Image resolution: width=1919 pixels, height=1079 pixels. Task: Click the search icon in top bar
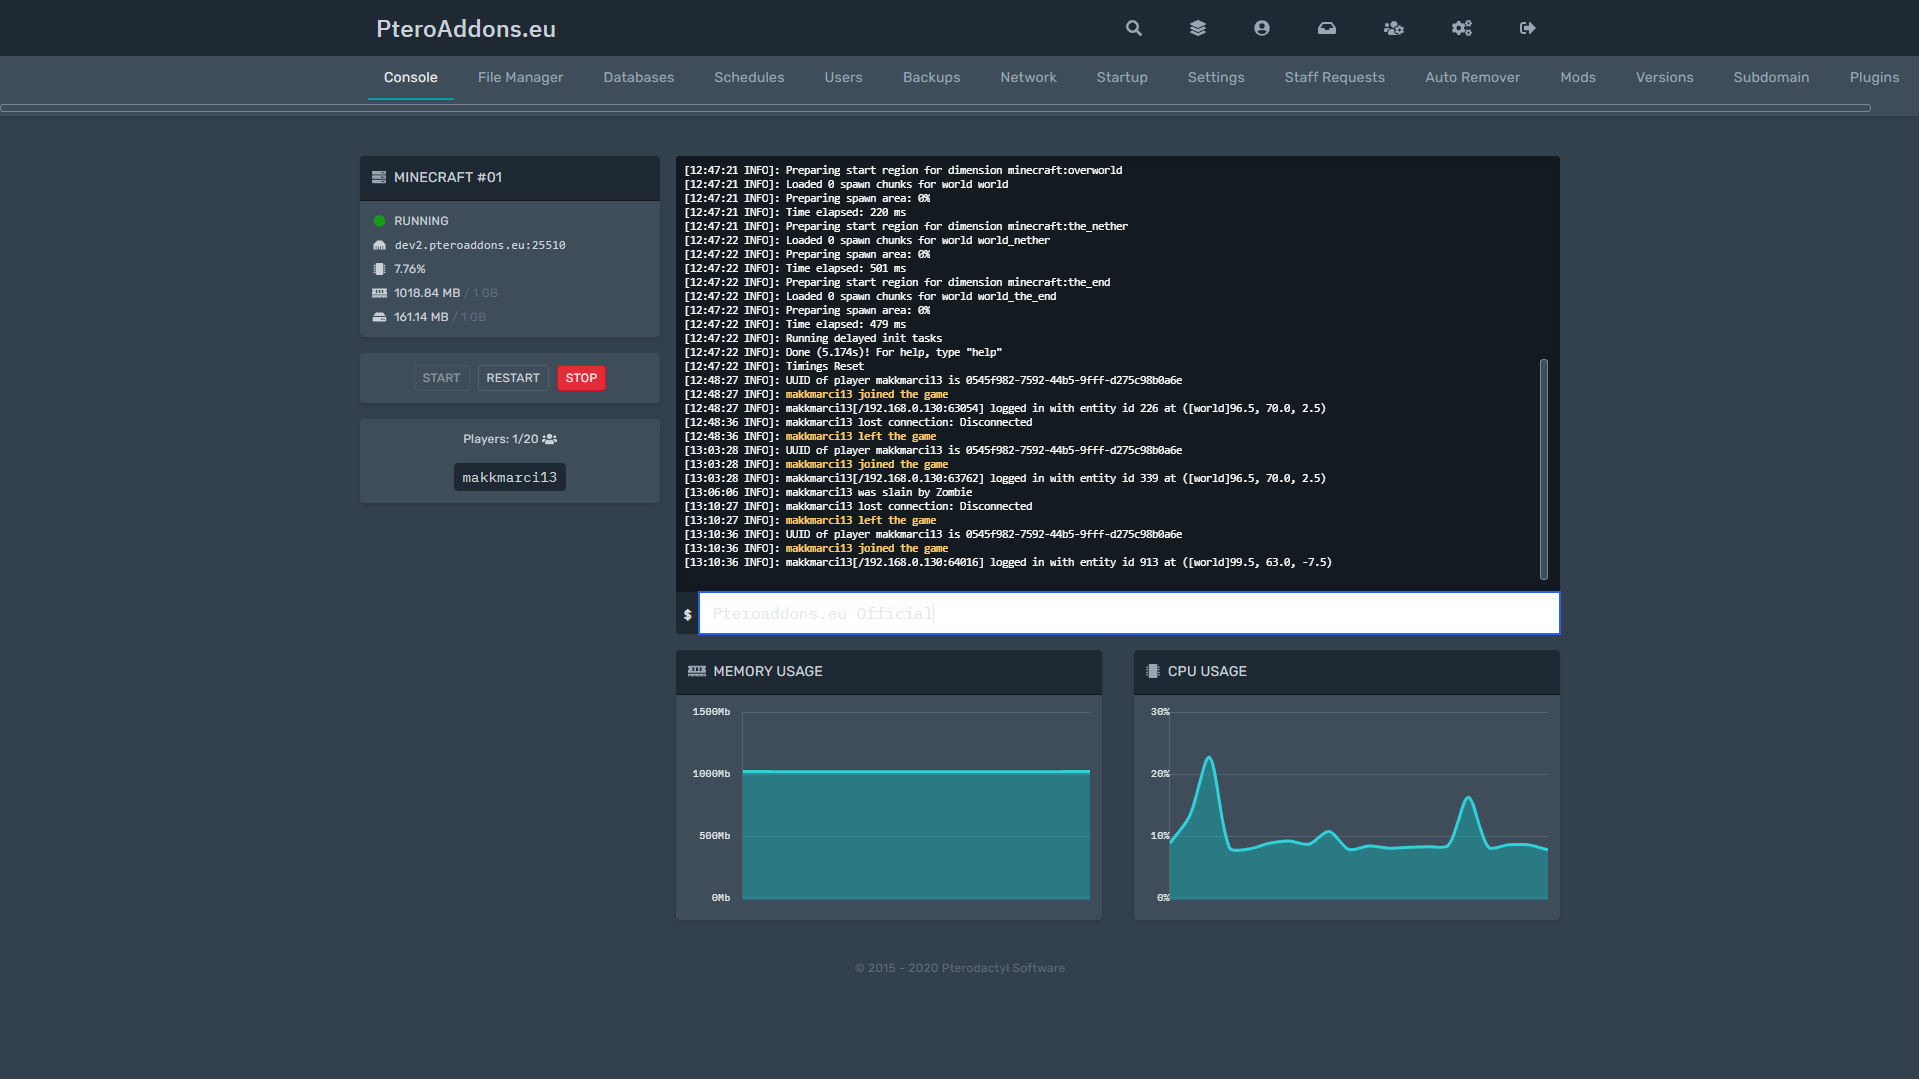pos(1133,28)
